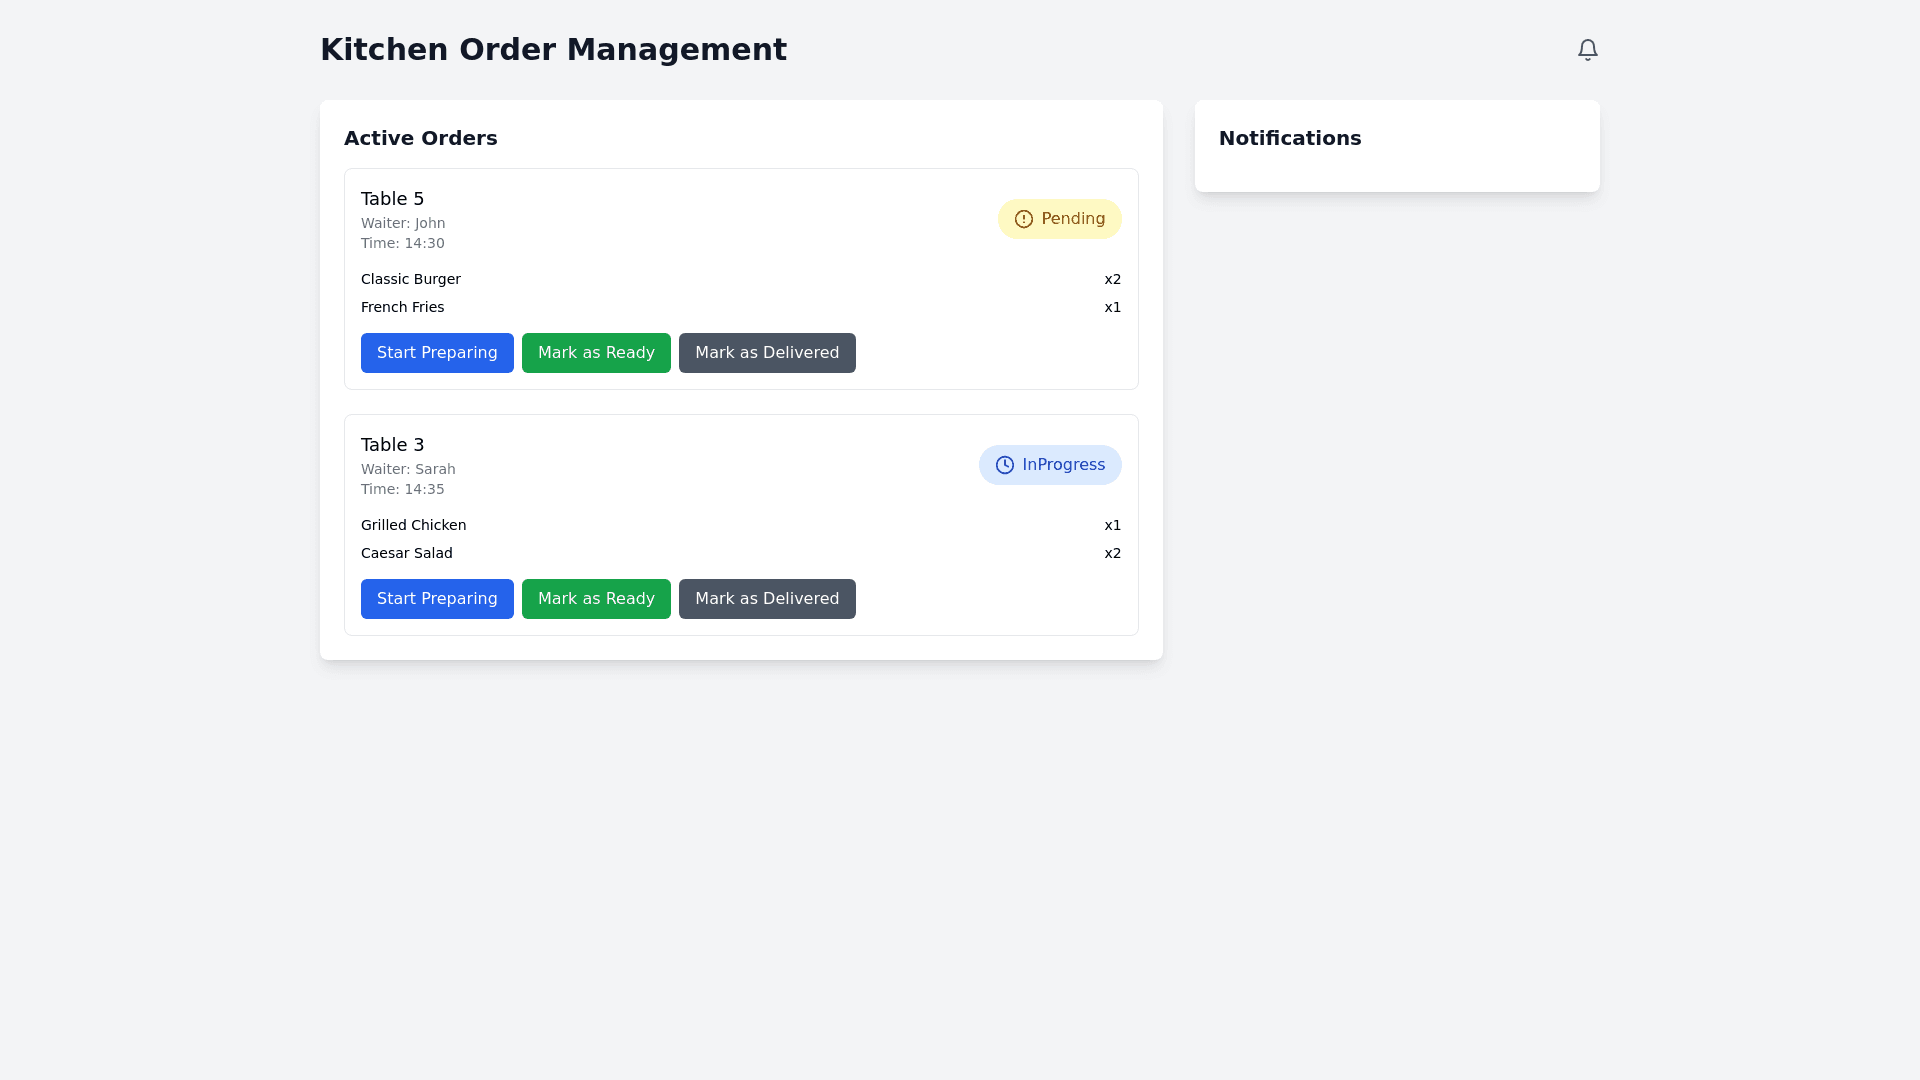Start preparing Table 3 order

(x=437, y=599)
